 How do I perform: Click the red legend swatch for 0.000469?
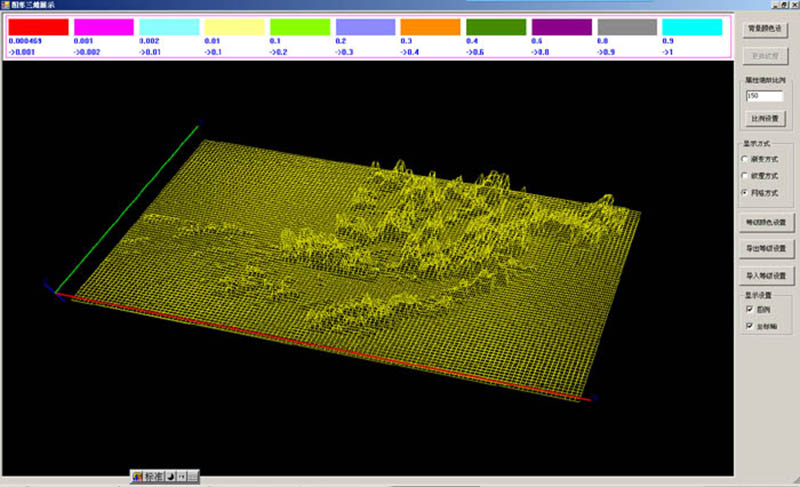coord(38,27)
